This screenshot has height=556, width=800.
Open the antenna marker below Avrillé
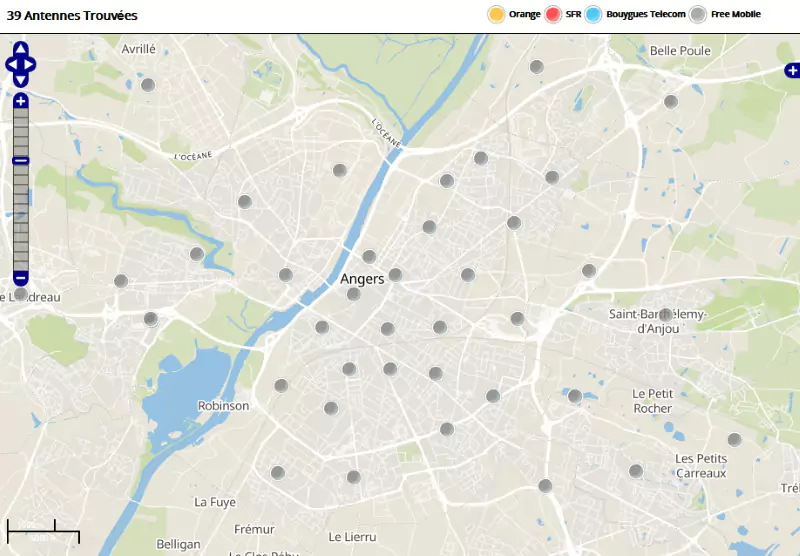coord(148,85)
